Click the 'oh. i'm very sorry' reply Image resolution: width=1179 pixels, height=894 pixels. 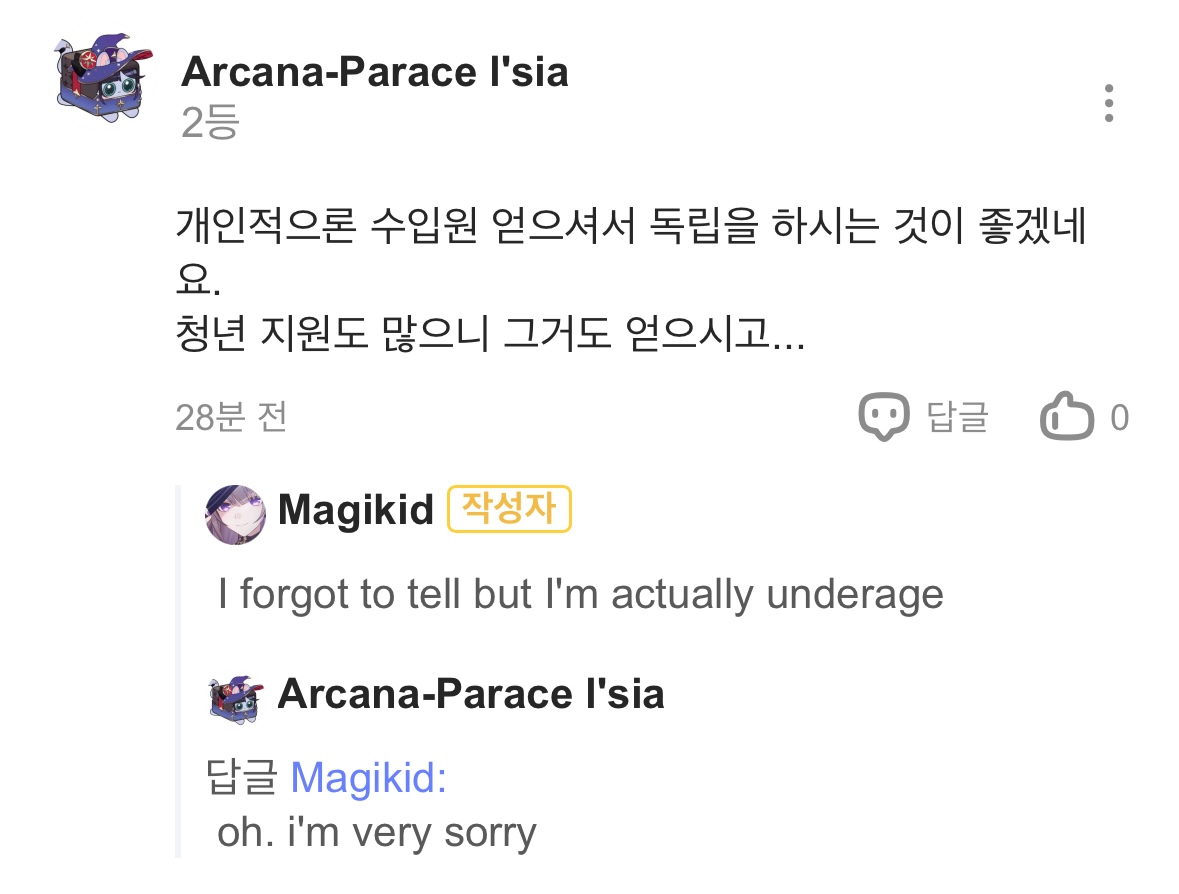tap(377, 832)
